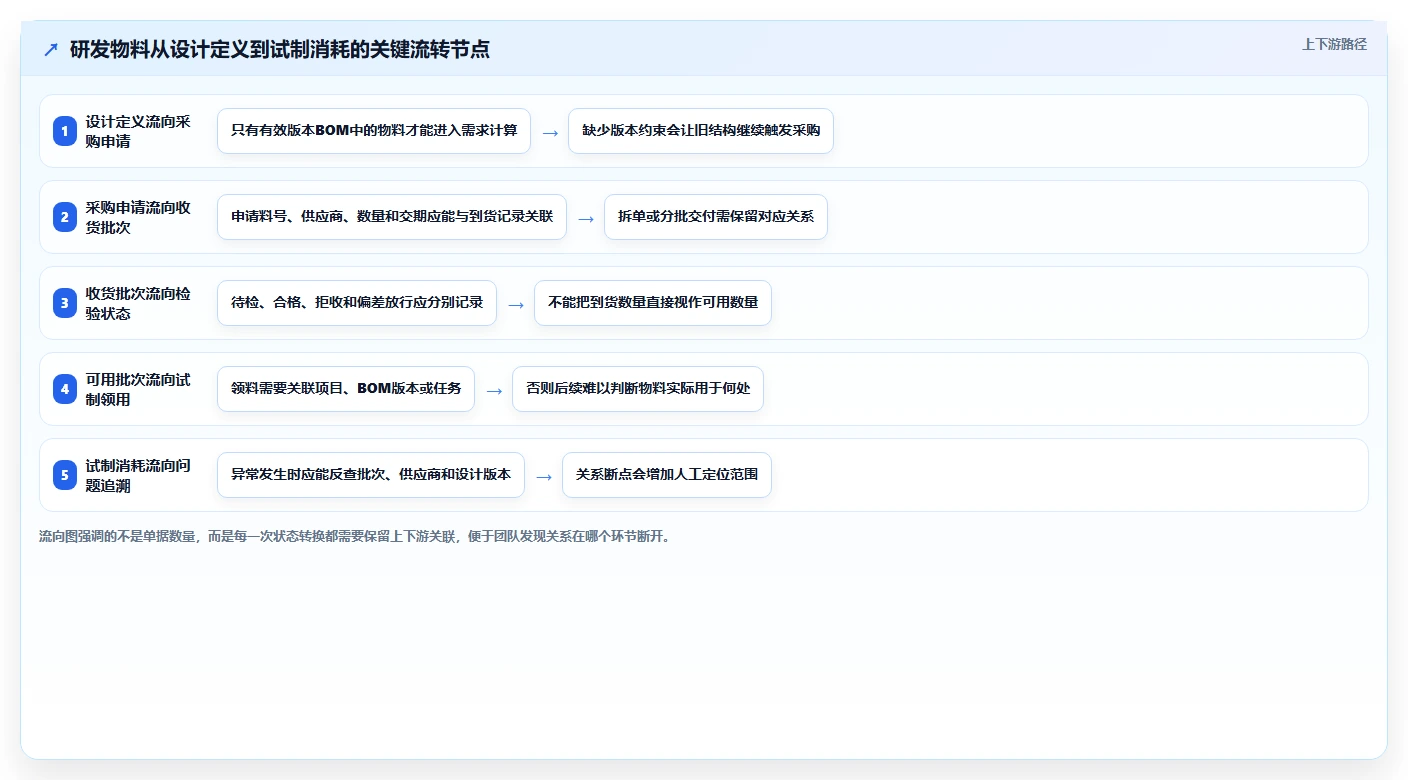This screenshot has height=780, width=1408.
Task: Click the 待检、合格、拒收和偏差放行 box
Action: pos(357,303)
